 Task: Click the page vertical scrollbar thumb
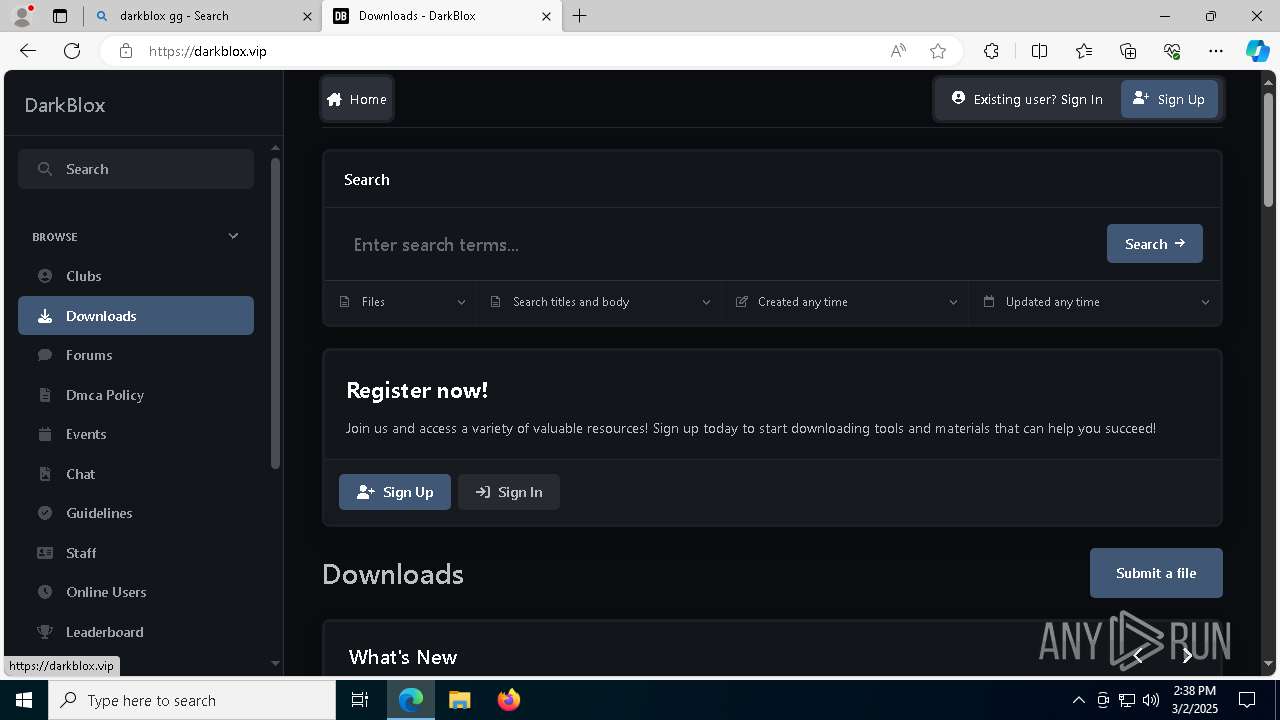(x=1268, y=150)
